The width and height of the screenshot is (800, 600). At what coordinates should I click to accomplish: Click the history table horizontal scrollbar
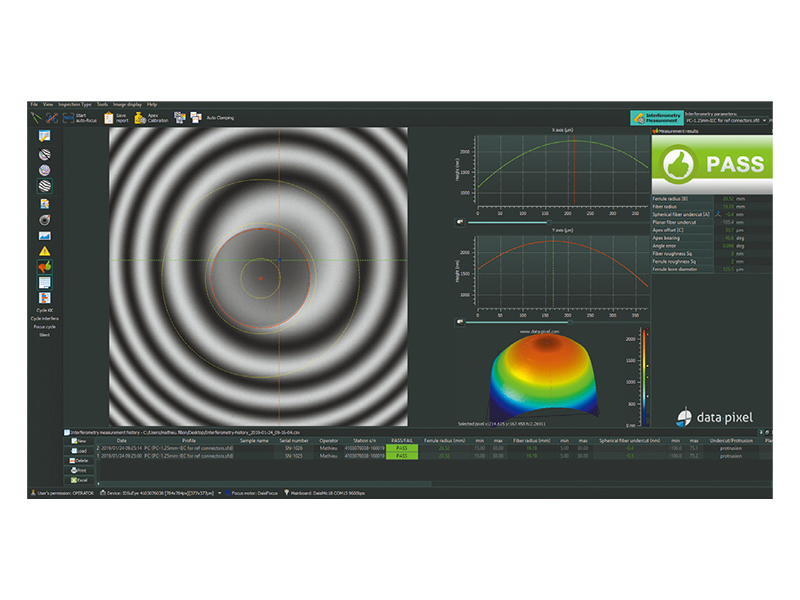pos(265,483)
